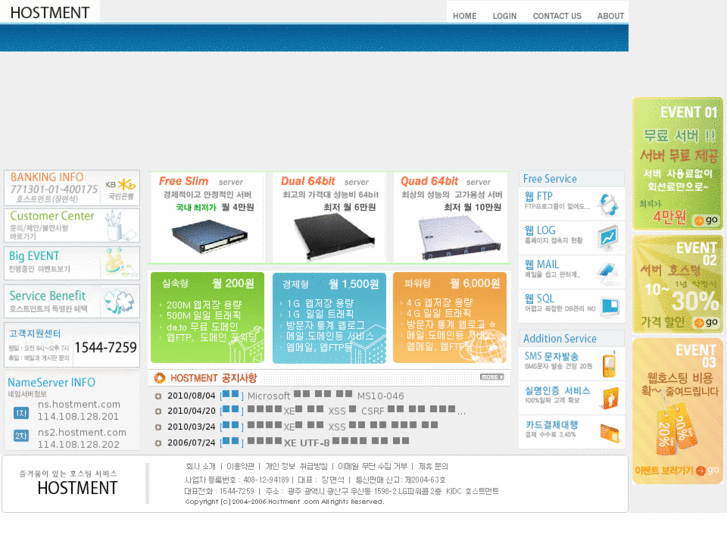Click the 웹 FTP sync arrows icon

pos(608,204)
